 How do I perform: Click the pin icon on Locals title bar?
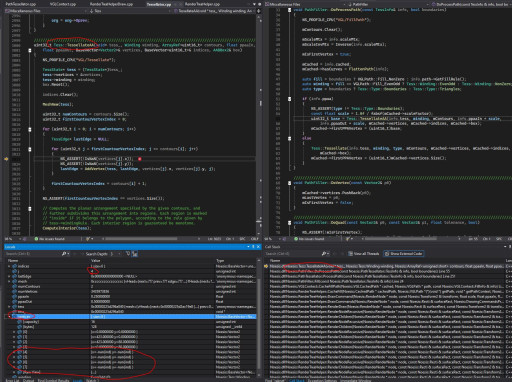tap(253, 247)
